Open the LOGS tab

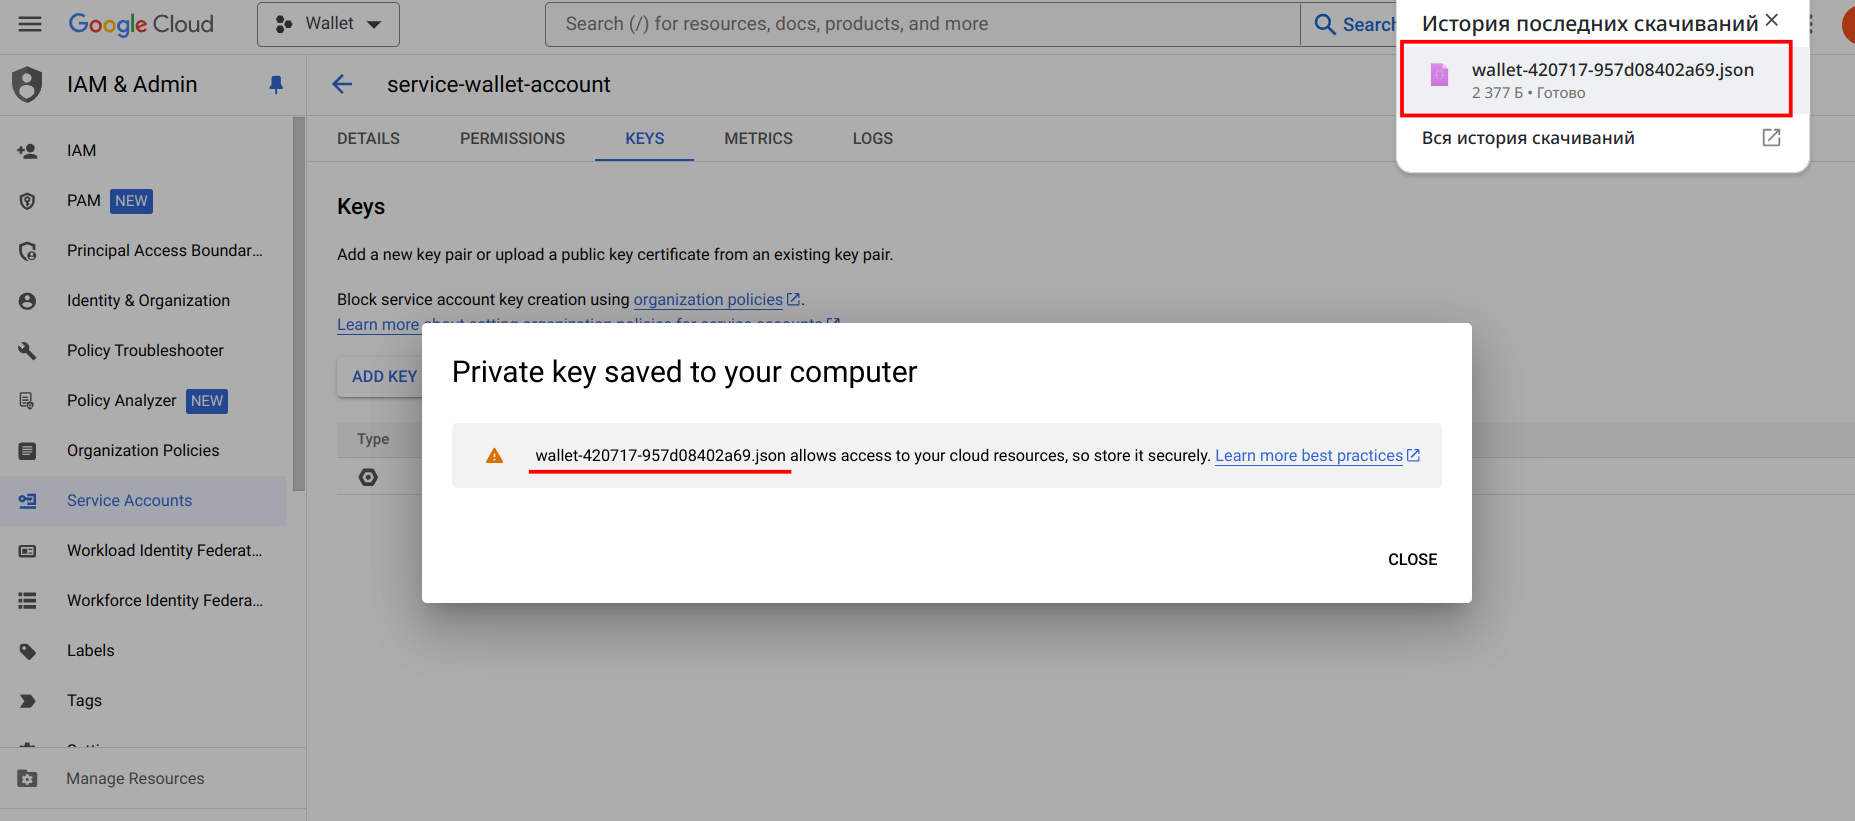(x=872, y=139)
